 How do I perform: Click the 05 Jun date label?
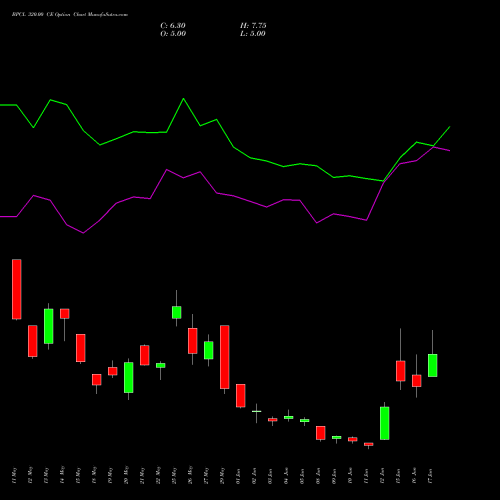302,476
